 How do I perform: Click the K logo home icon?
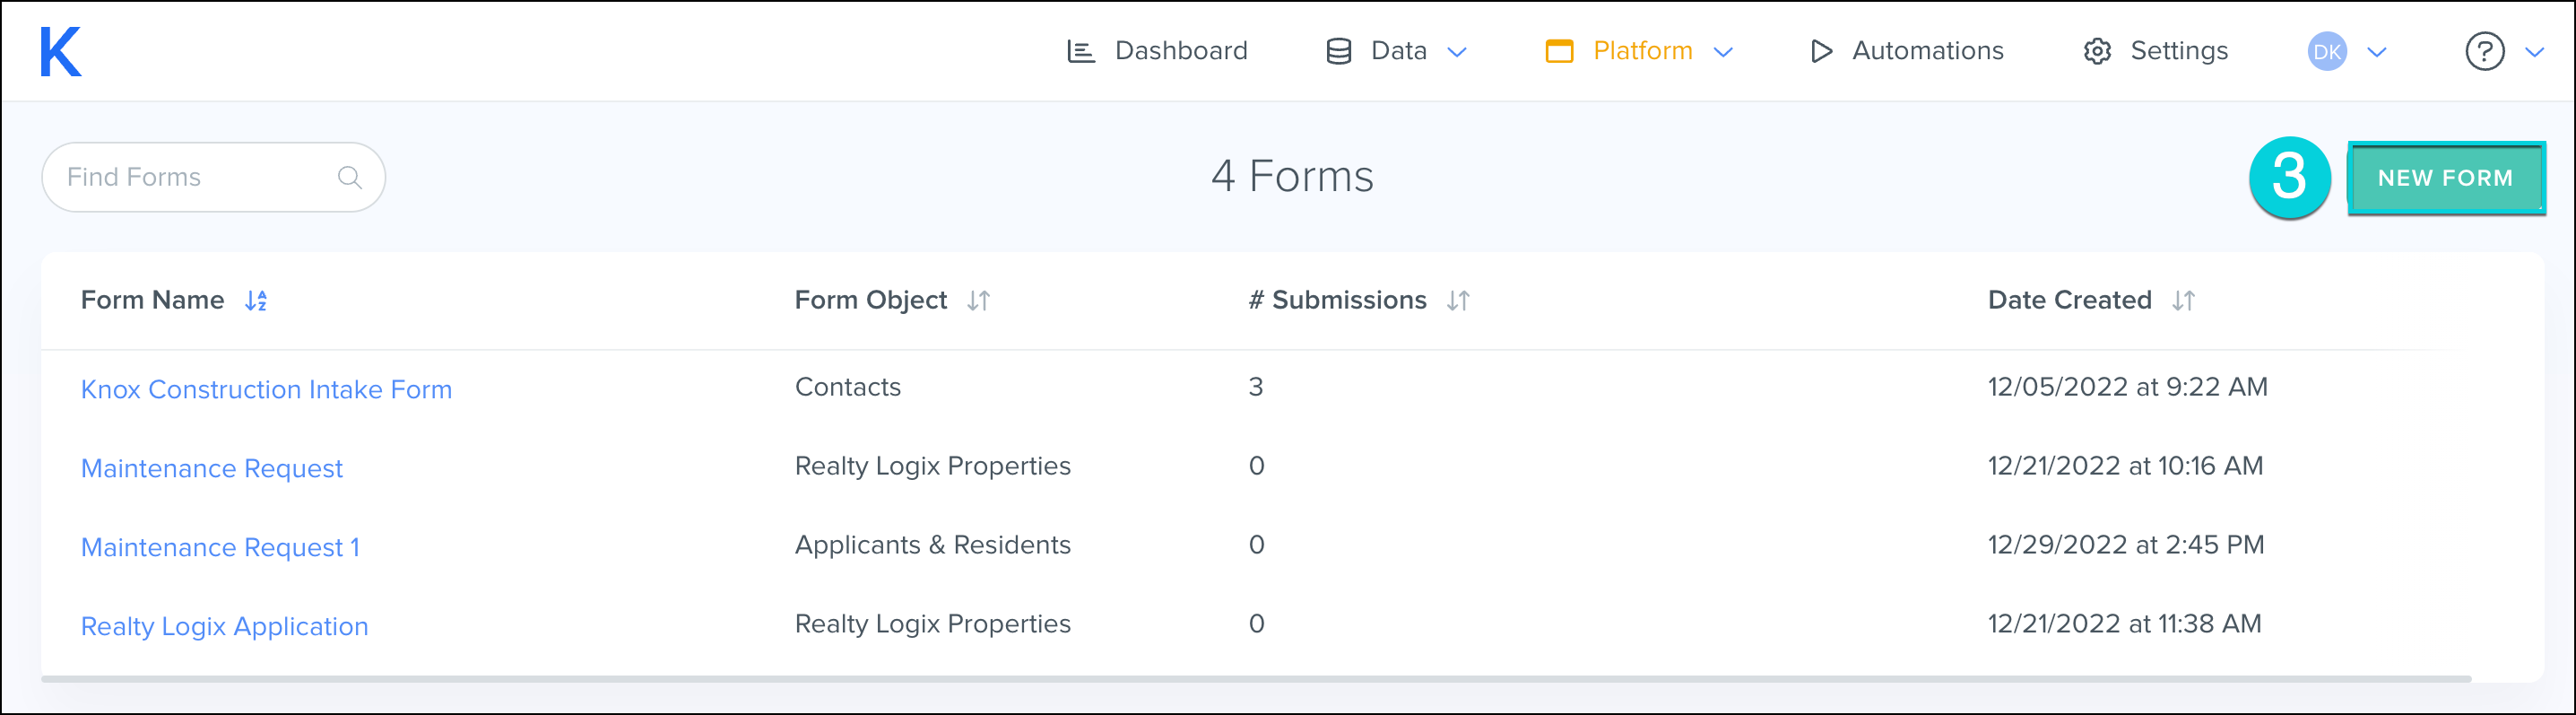pyautogui.click(x=60, y=51)
